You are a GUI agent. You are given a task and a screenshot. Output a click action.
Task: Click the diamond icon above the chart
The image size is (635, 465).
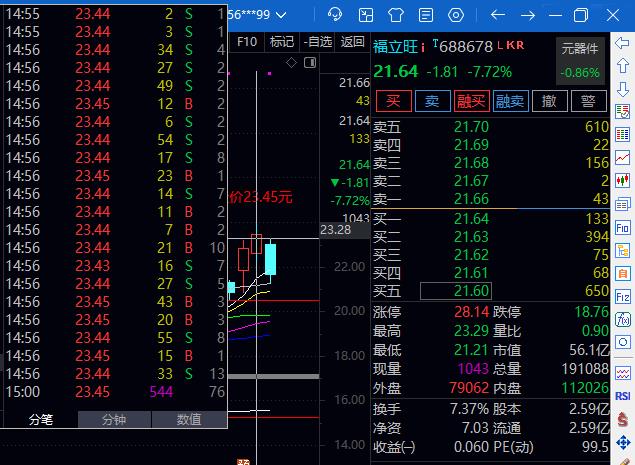291,63
